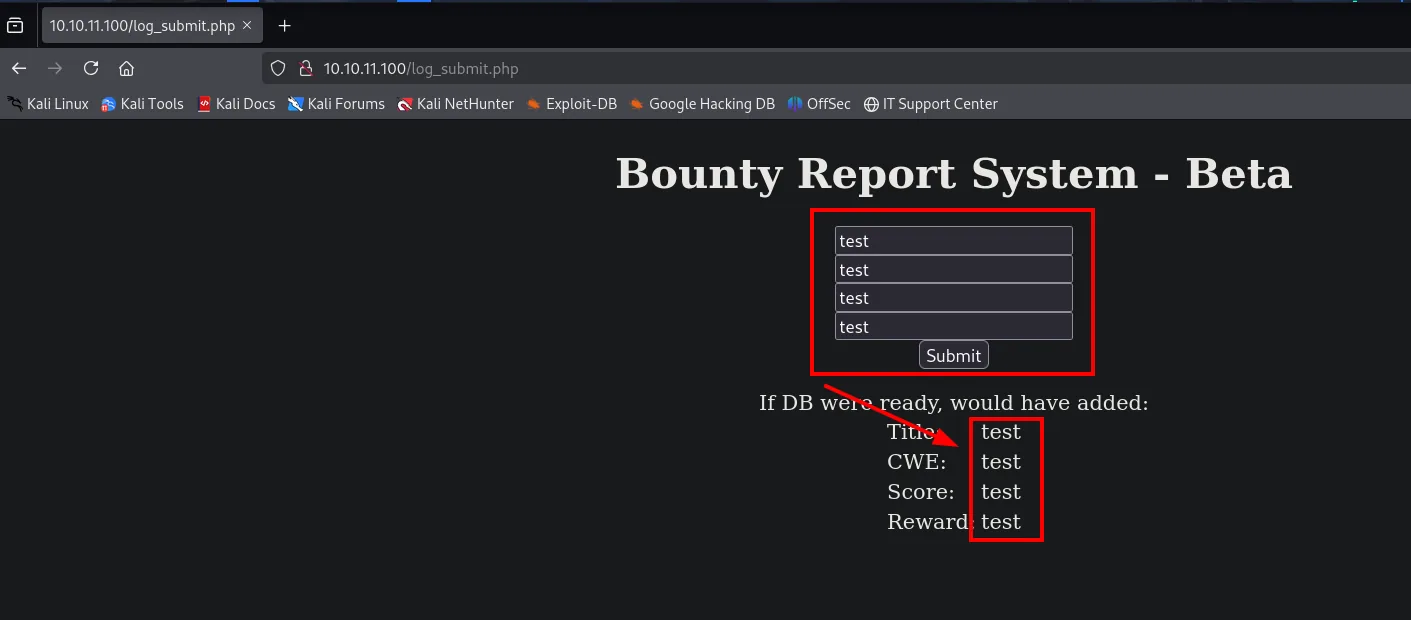Close the log_submit.php tab
1411x620 pixels.
coord(247,25)
